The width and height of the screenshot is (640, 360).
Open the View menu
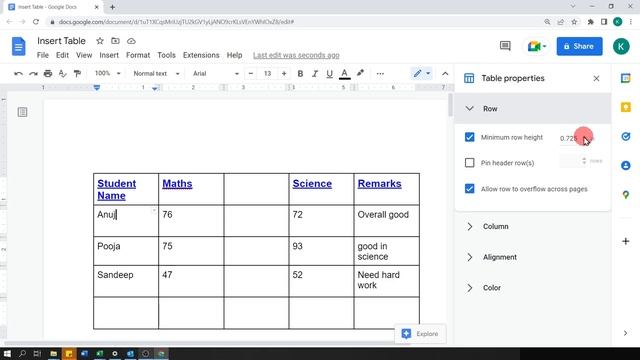[x=84, y=55]
